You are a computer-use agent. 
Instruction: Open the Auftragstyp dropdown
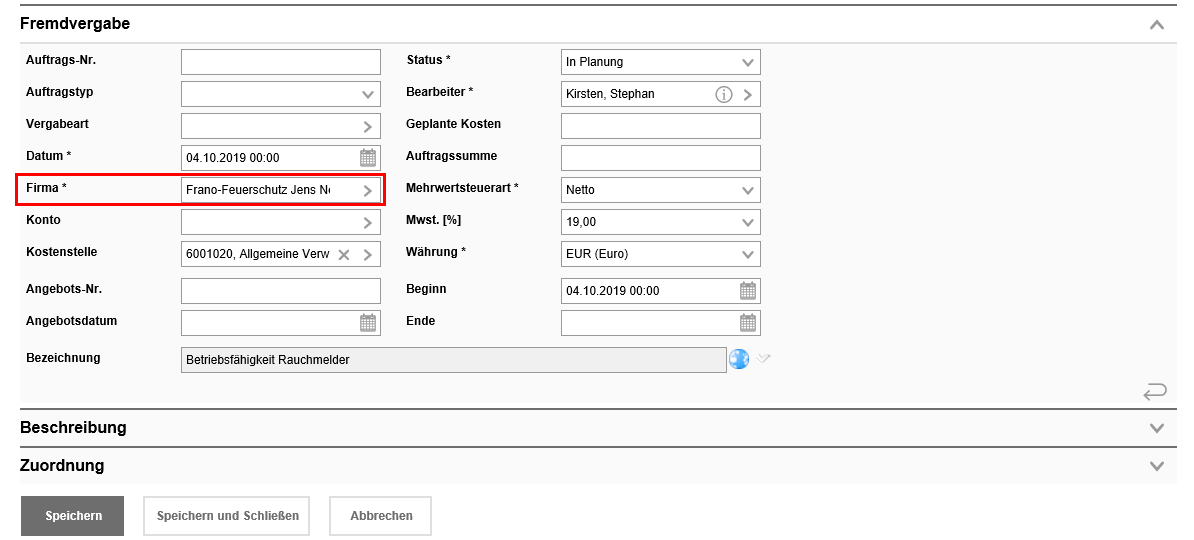[x=368, y=95]
